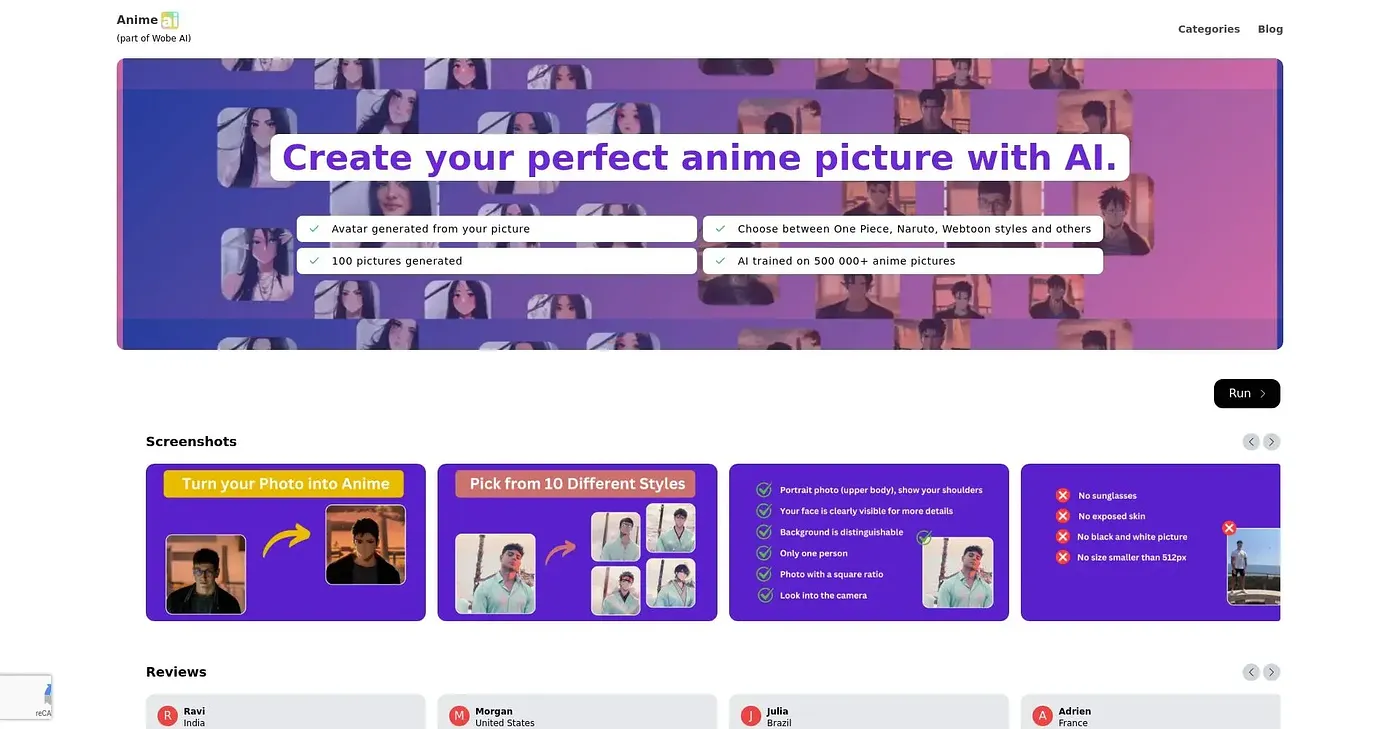Click Adrien's red A avatar
The width and height of the screenshot is (1400, 729).
1043,716
